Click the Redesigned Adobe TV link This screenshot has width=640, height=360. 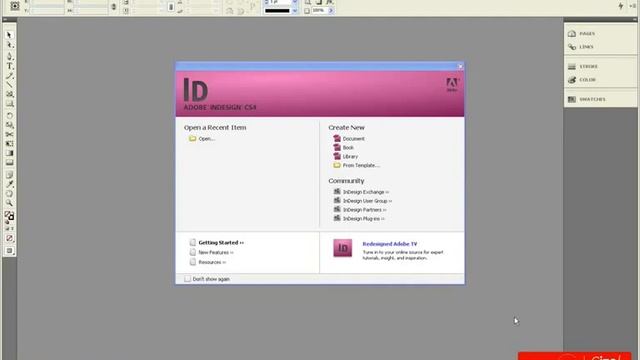pos(390,244)
